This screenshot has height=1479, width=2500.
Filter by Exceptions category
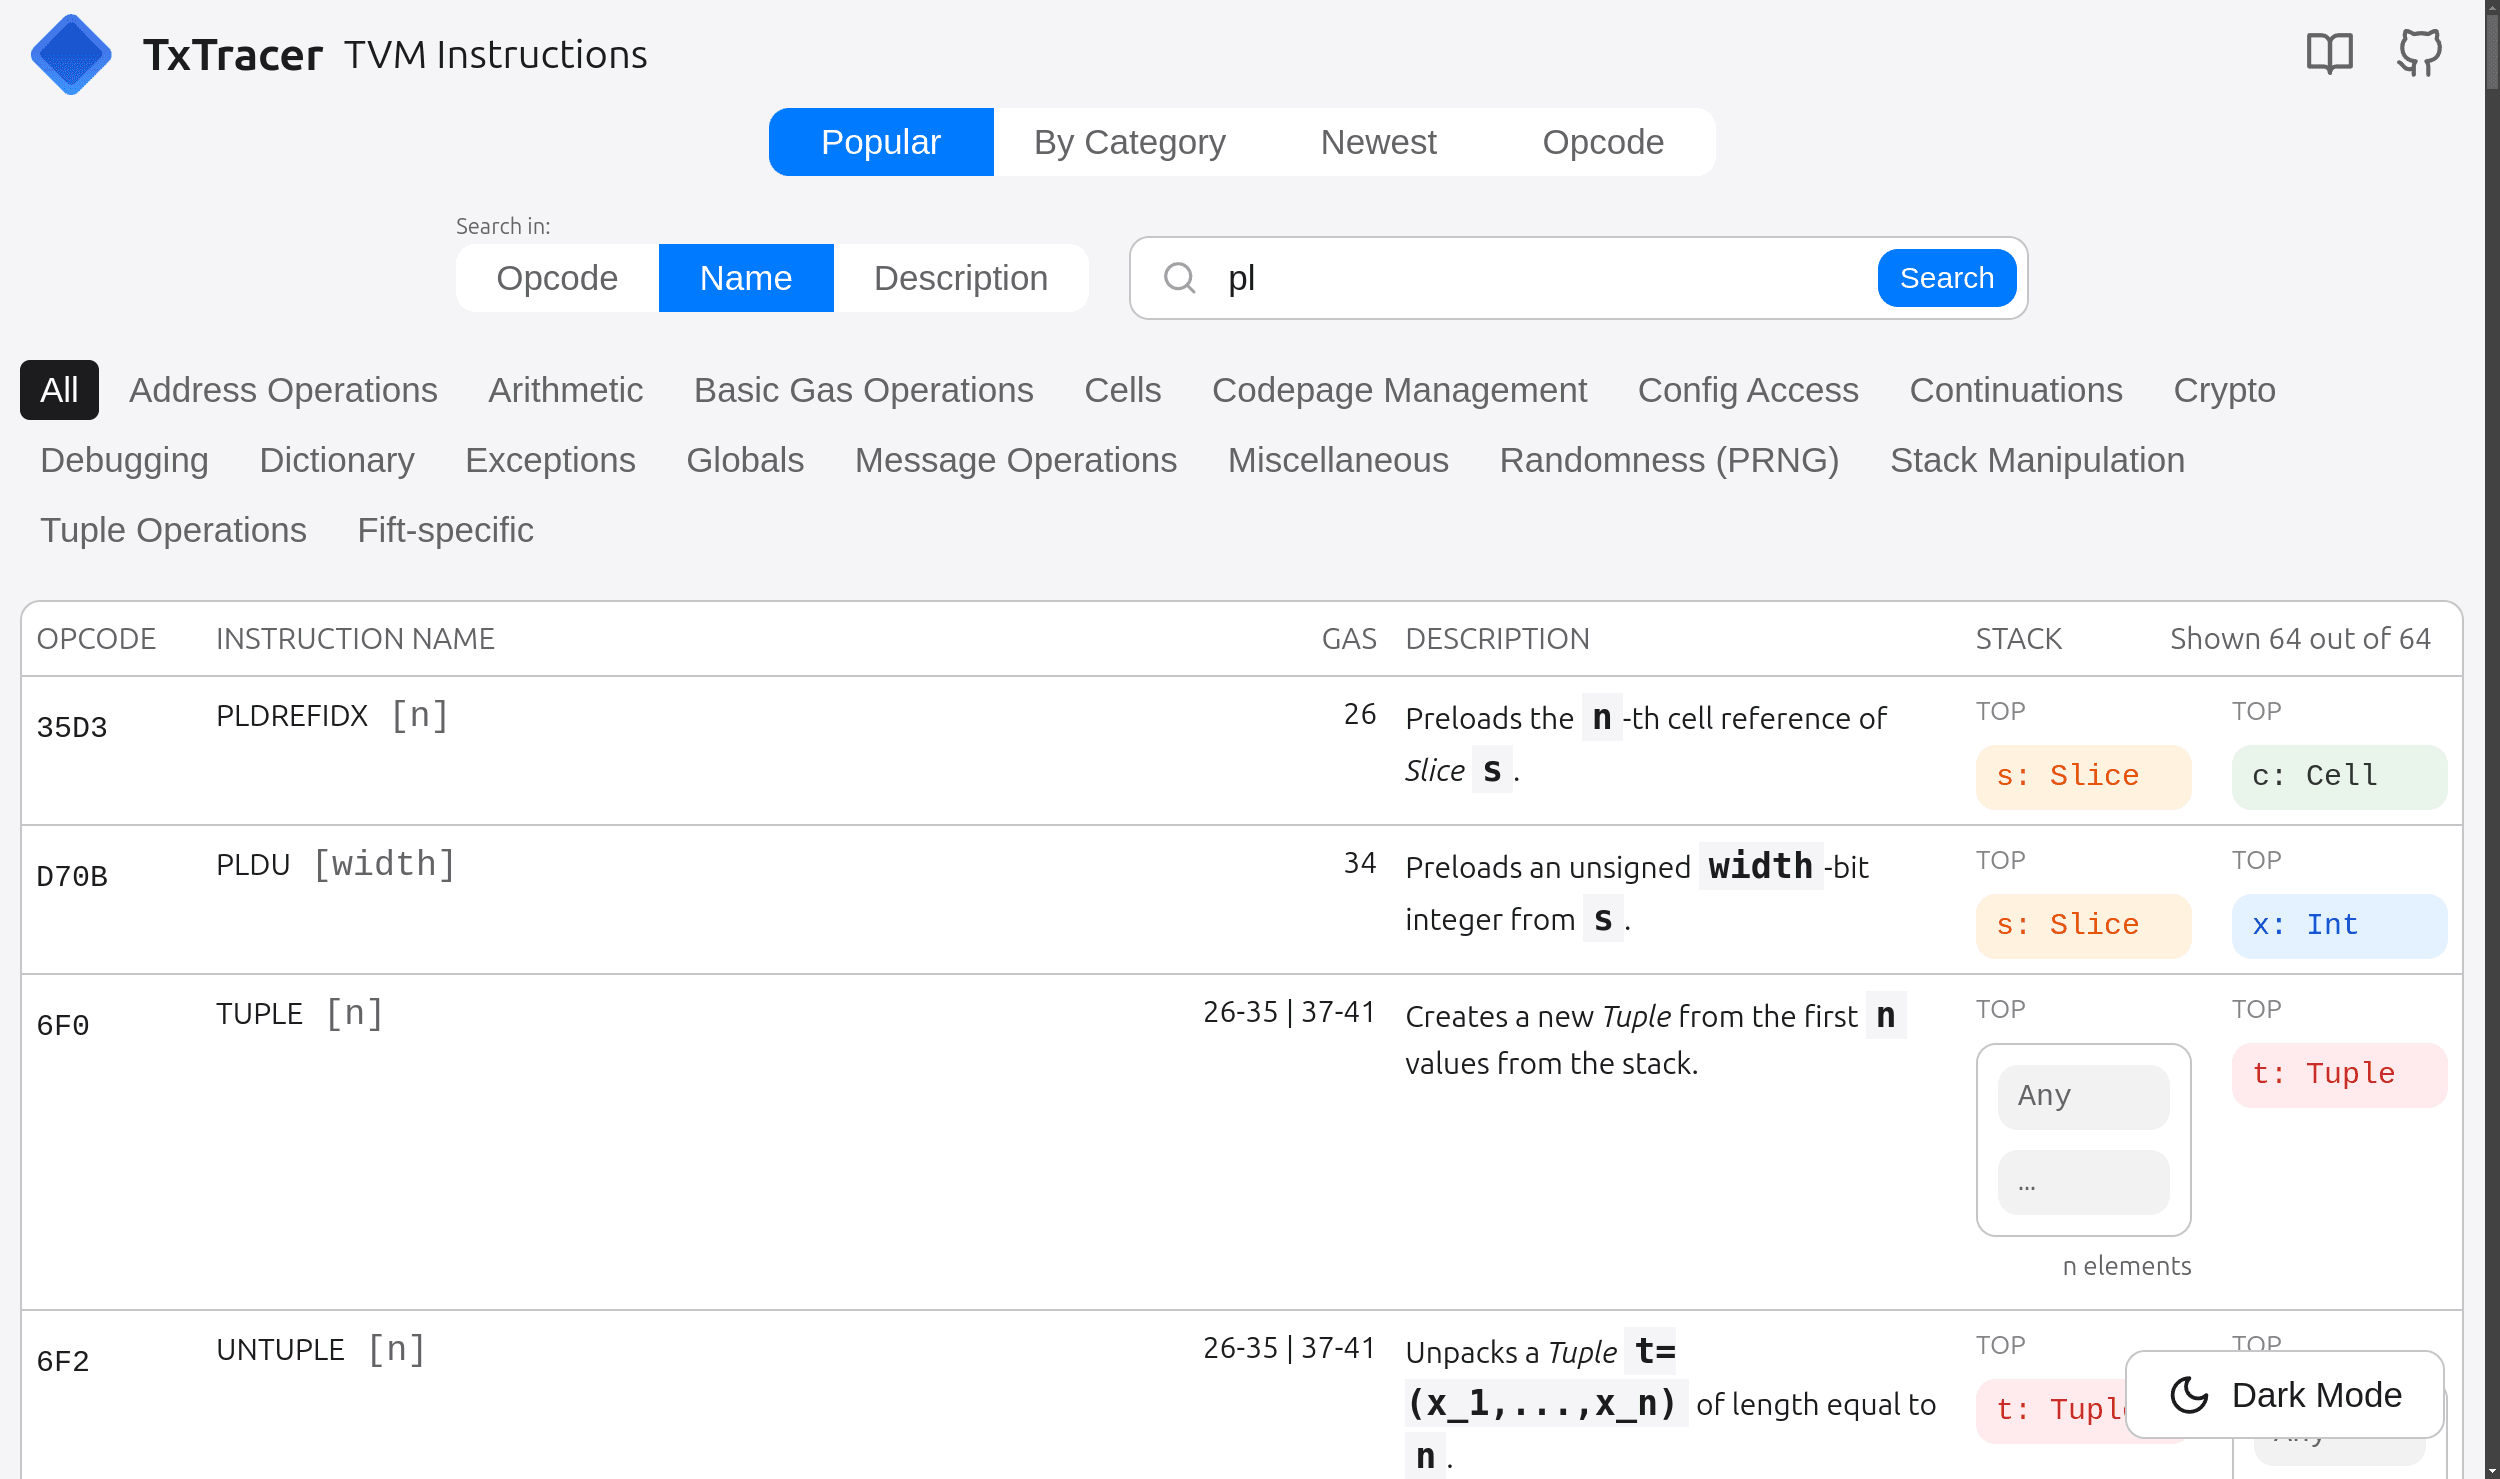550,460
